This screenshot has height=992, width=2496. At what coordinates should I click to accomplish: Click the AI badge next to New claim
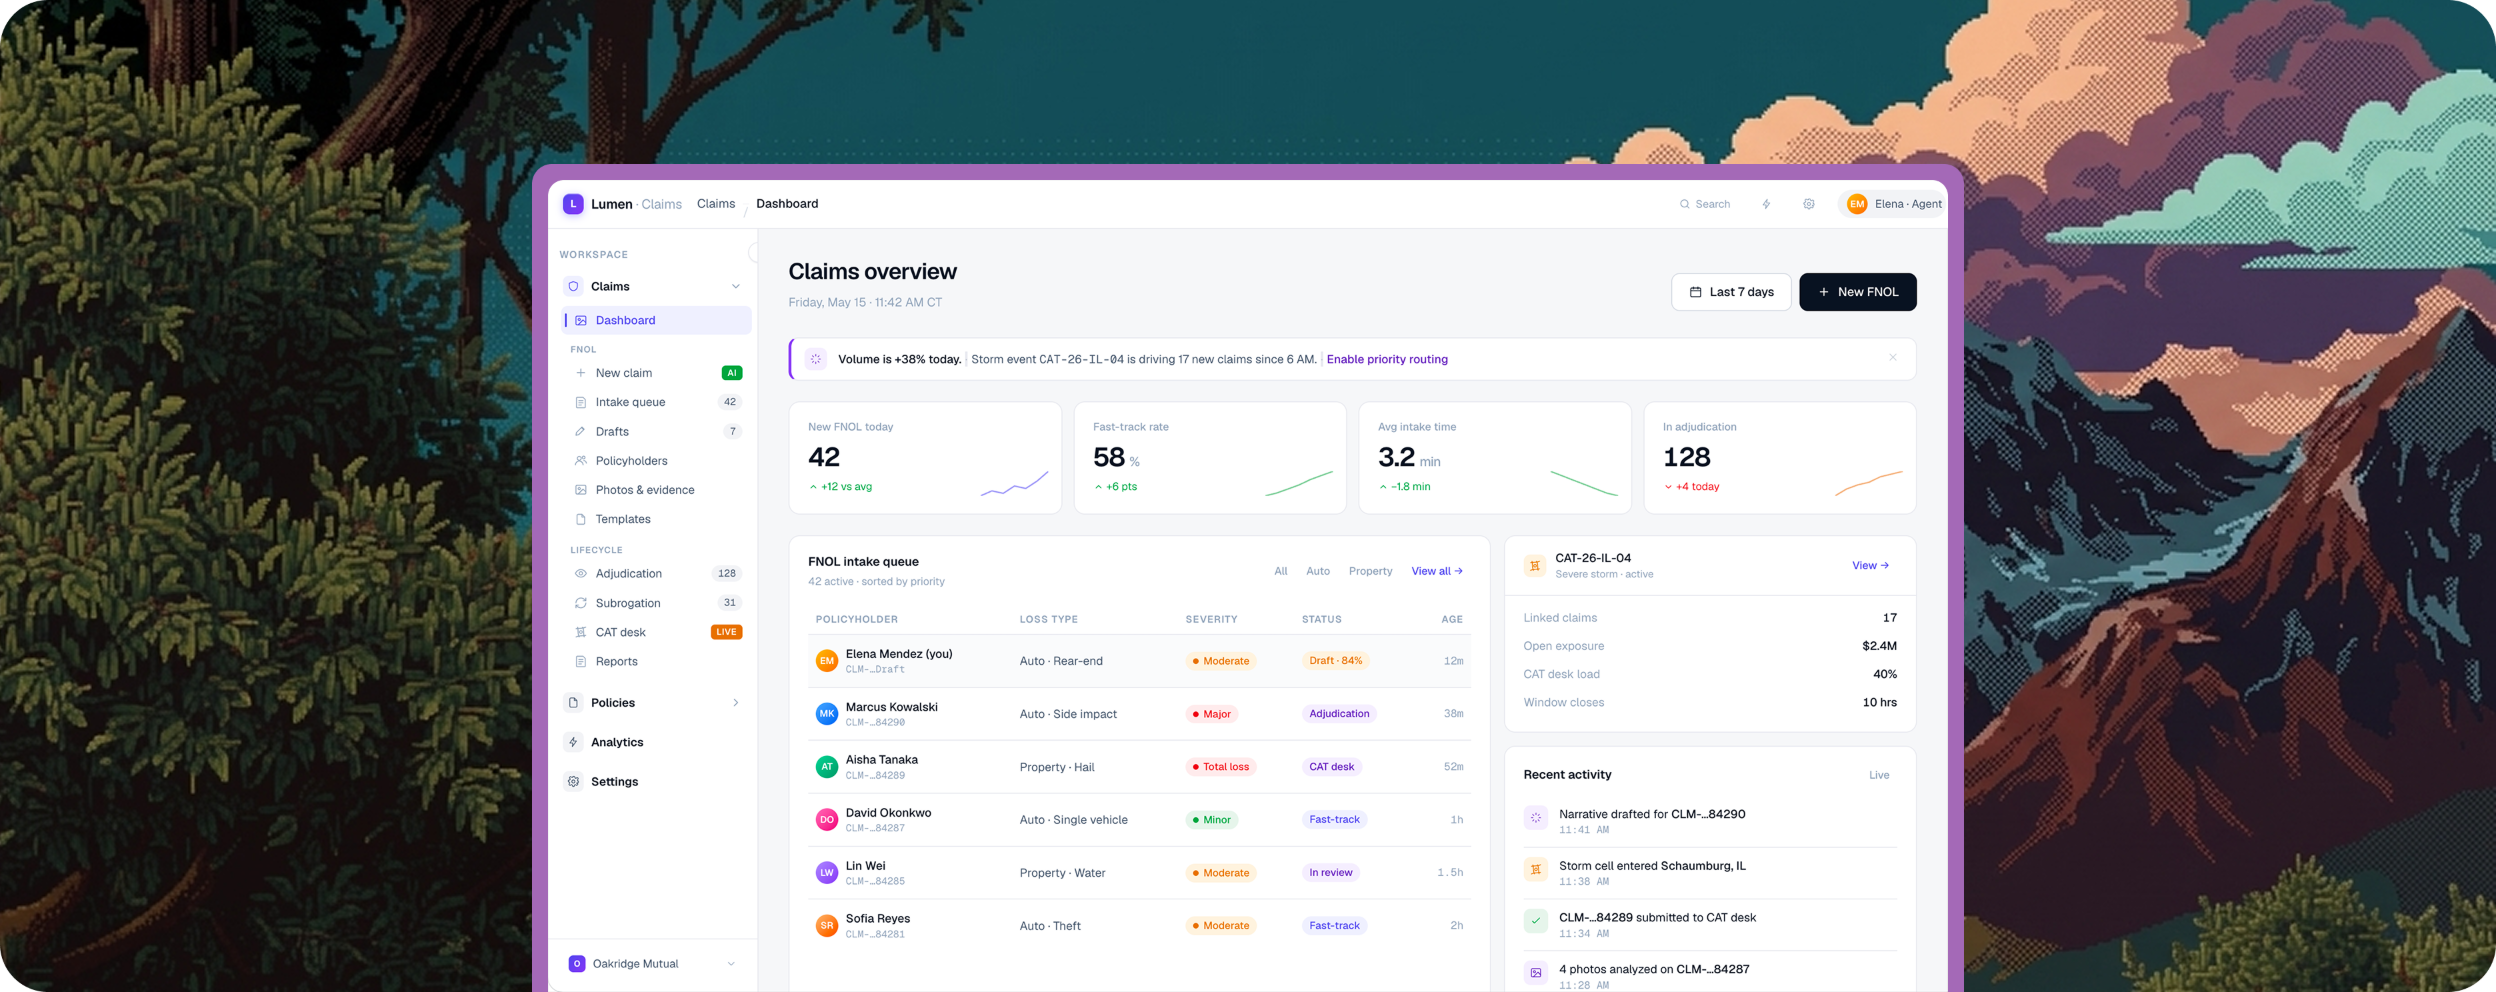(732, 373)
